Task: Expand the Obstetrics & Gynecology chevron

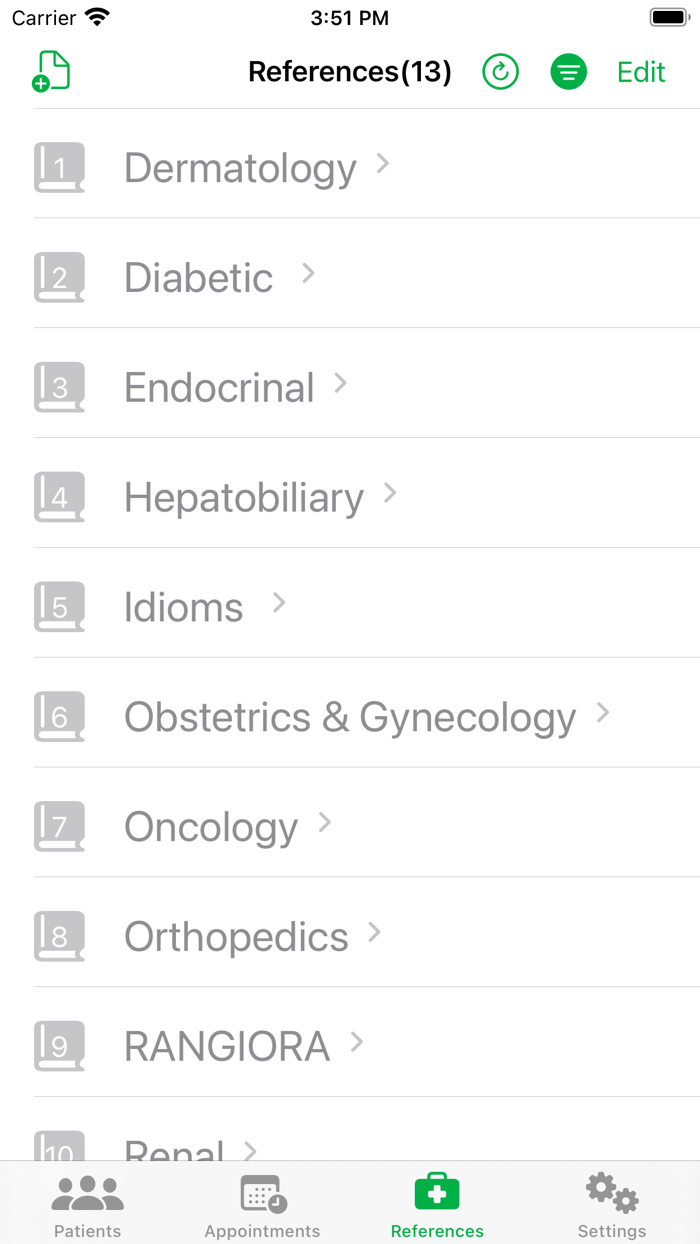Action: pyautogui.click(x=604, y=713)
